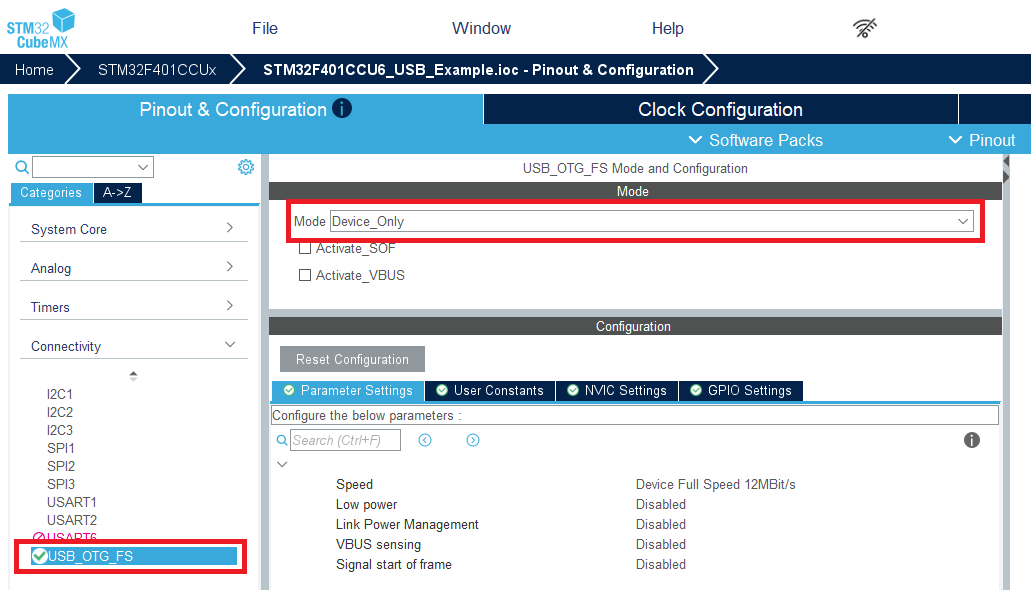
Task: Switch to the Clock Configuration tab
Action: [x=720, y=109]
